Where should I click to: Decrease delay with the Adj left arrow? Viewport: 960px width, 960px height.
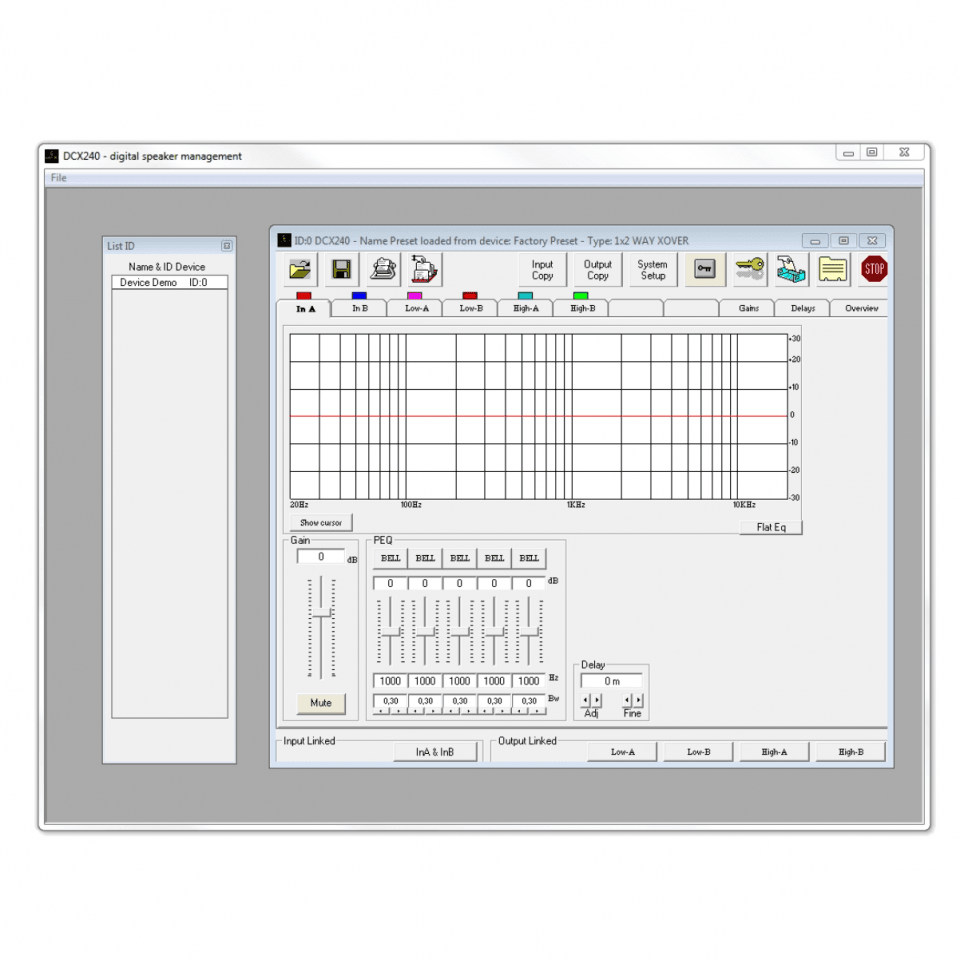586,700
